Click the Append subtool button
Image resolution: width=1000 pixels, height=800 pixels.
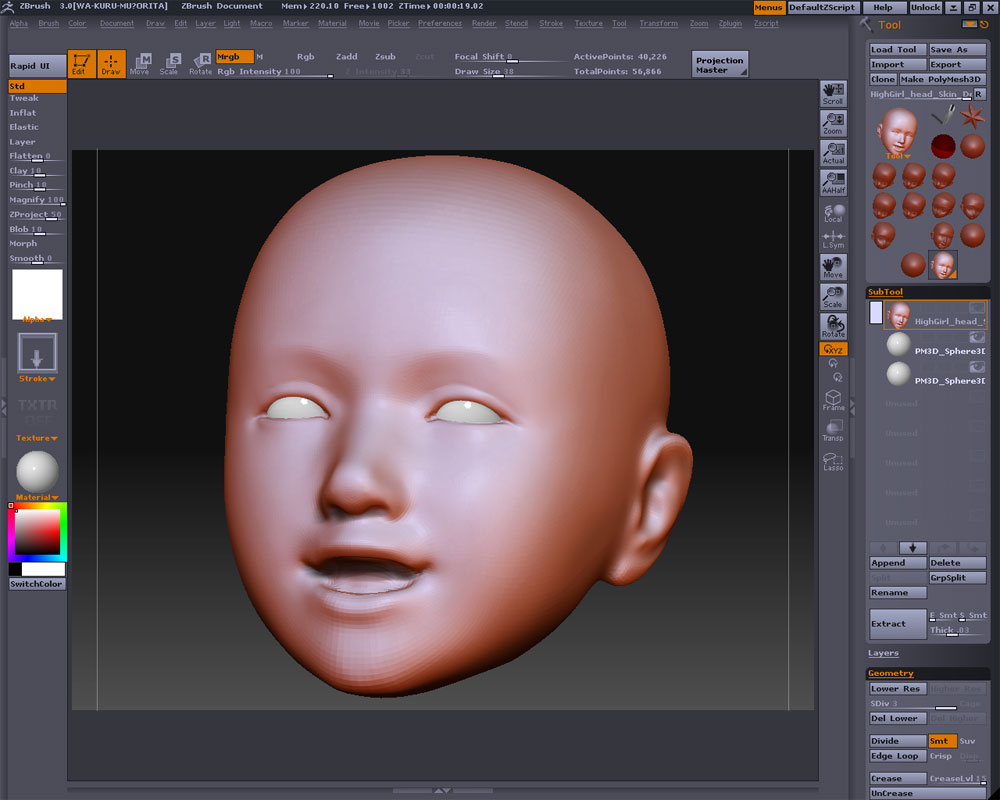[x=897, y=563]
